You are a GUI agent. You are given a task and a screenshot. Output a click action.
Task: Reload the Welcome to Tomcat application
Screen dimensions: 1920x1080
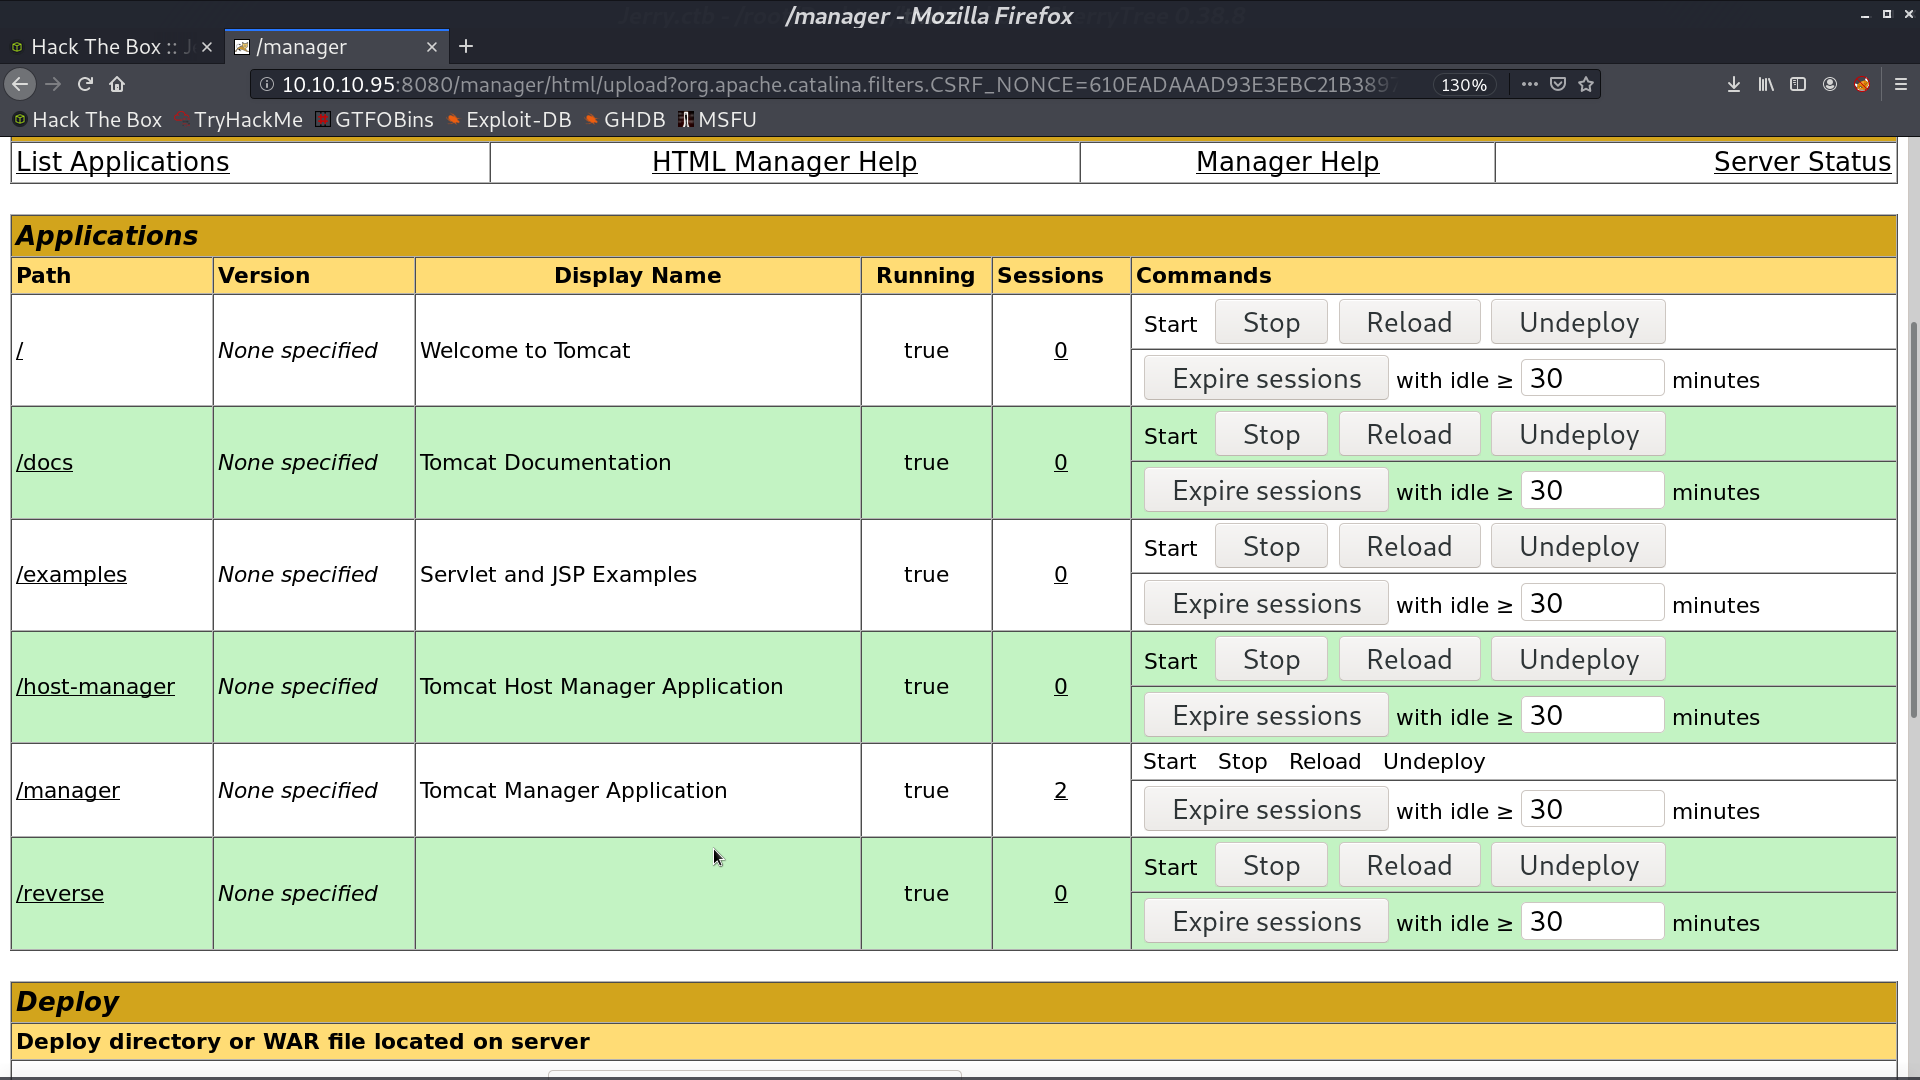click(1409, 323)
